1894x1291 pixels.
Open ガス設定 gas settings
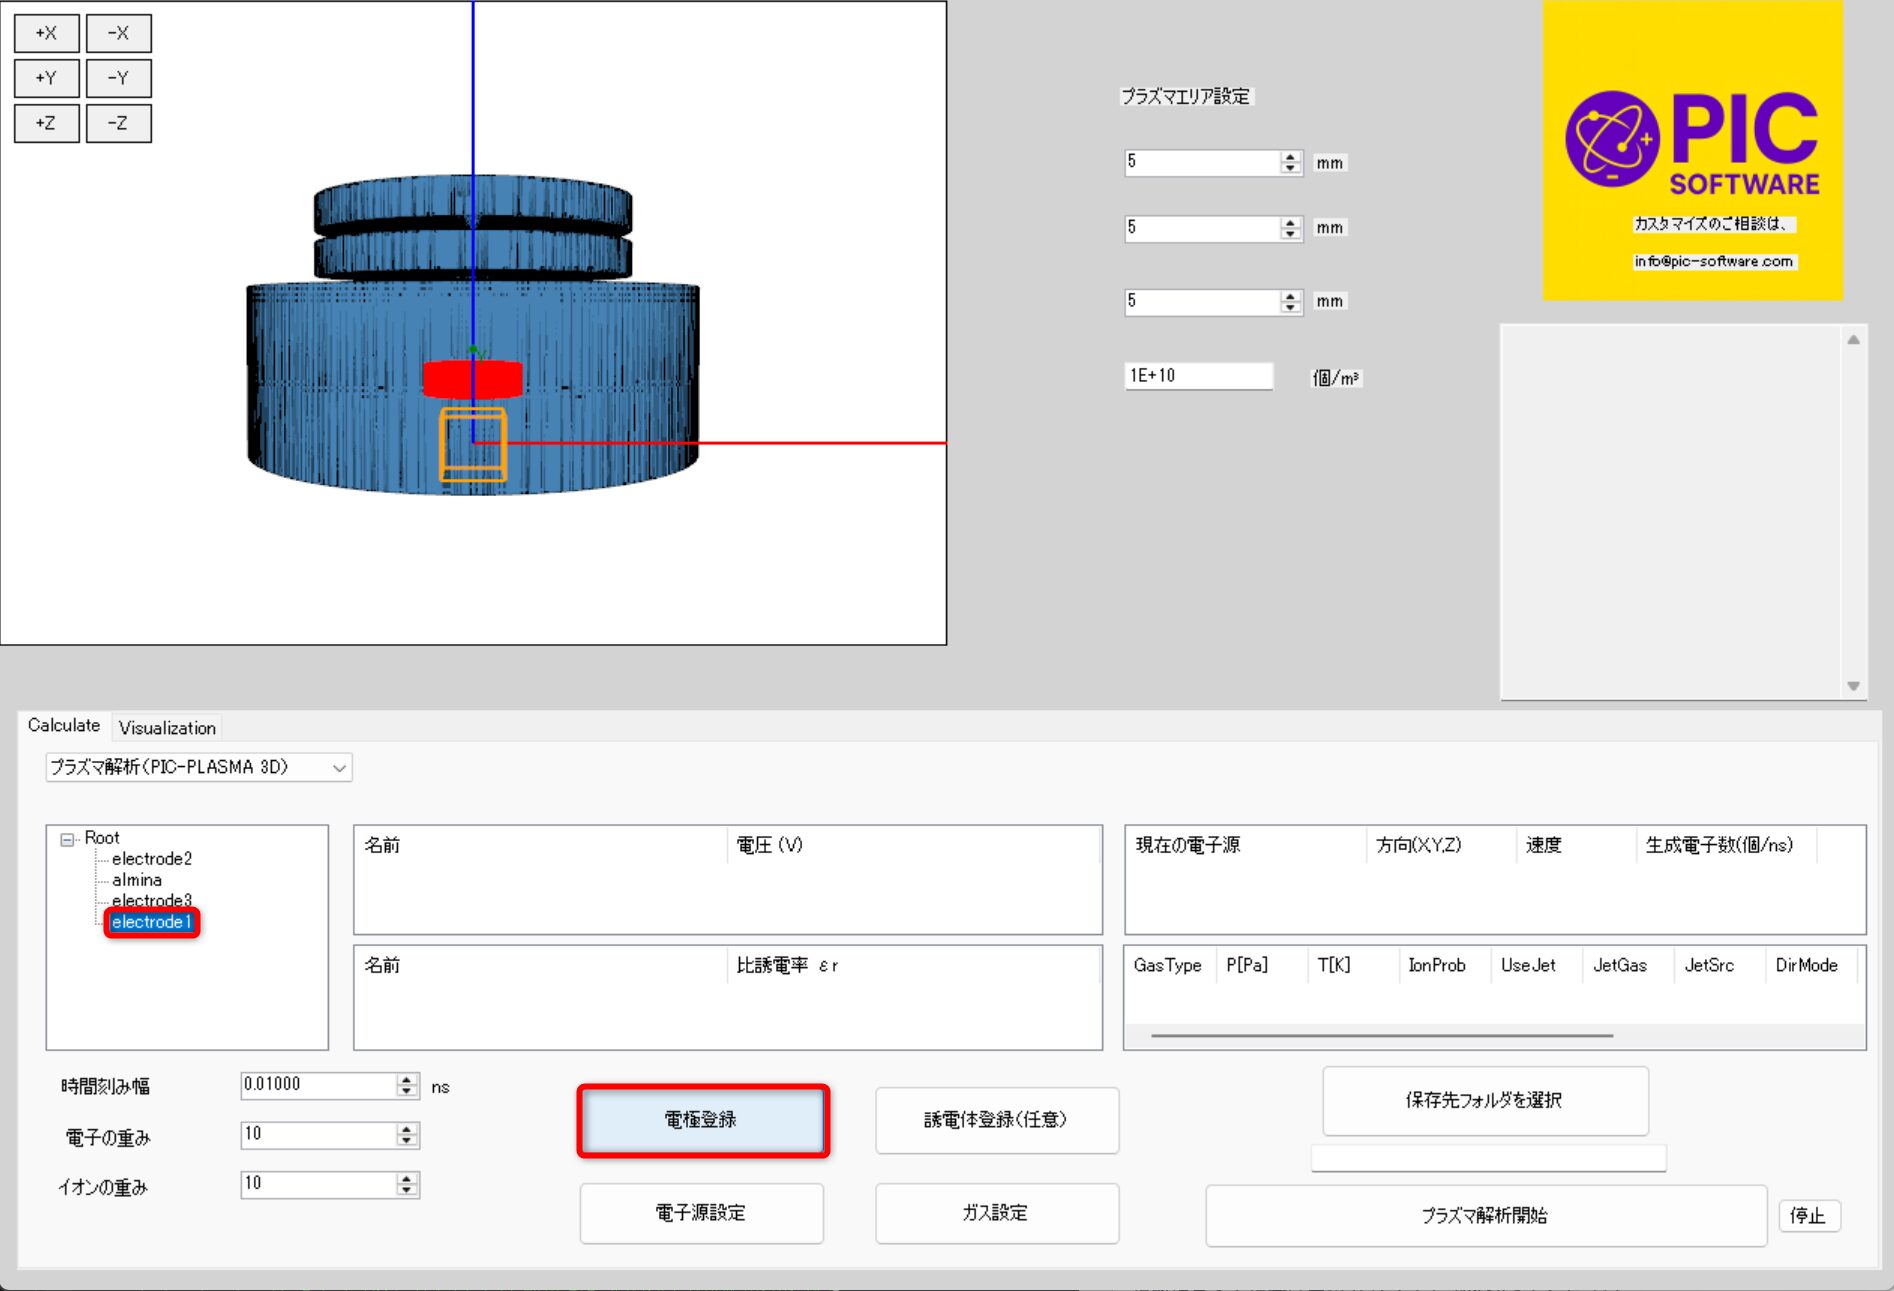point(996,1213)
